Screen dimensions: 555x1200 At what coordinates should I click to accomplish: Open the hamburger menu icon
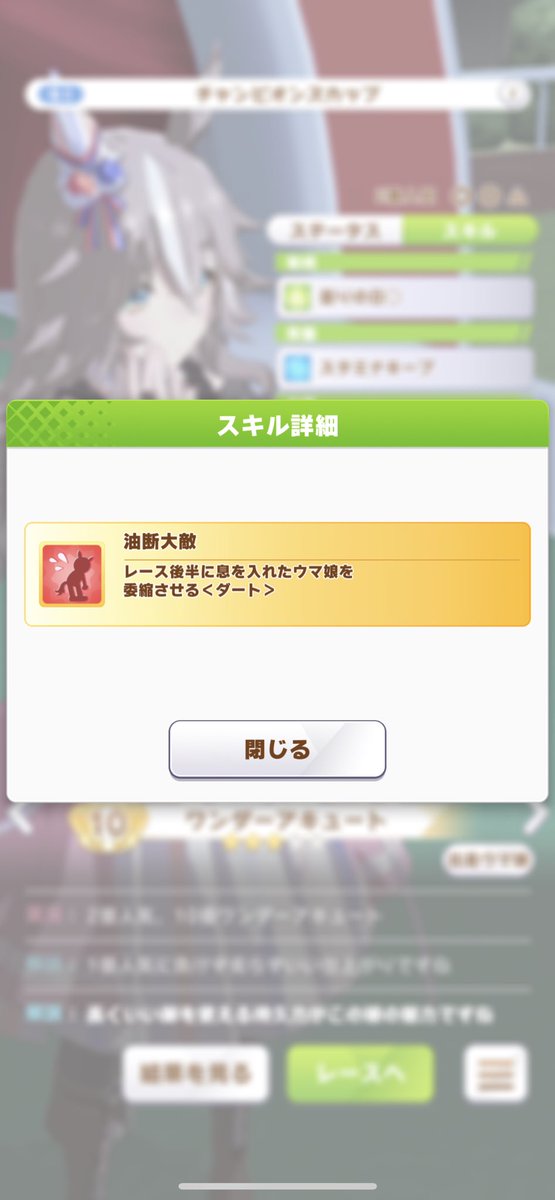click(x=495, y=1074)
